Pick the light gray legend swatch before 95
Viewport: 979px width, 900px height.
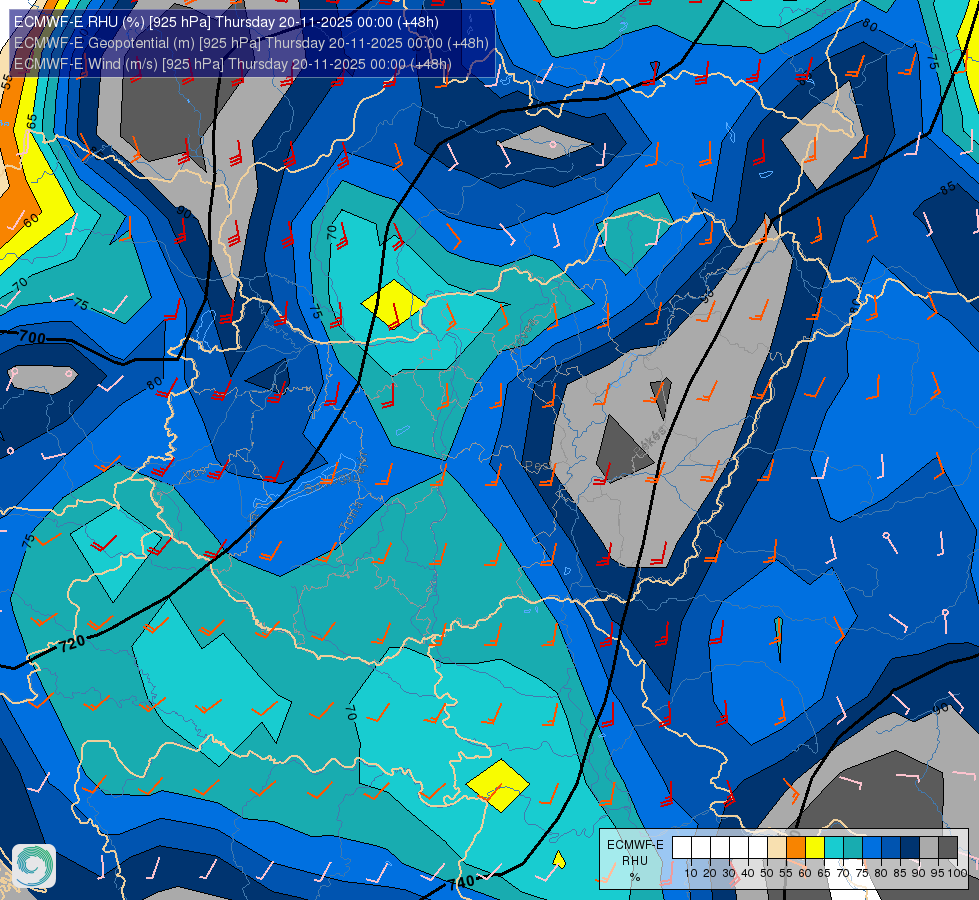point(929,847)
